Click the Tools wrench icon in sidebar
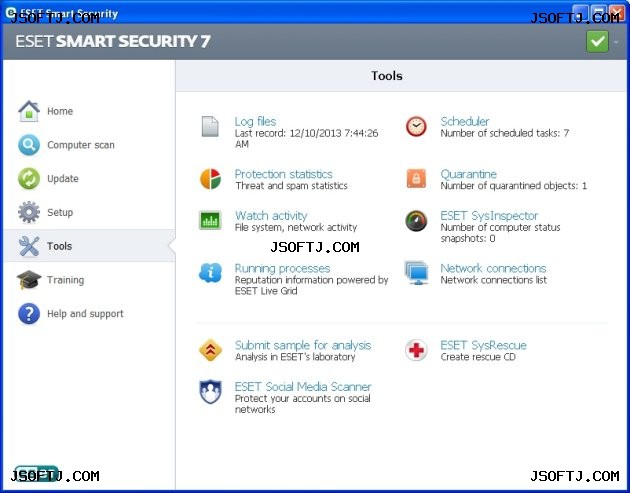This screenshot has height=493, width=630. tap(29, 246)
